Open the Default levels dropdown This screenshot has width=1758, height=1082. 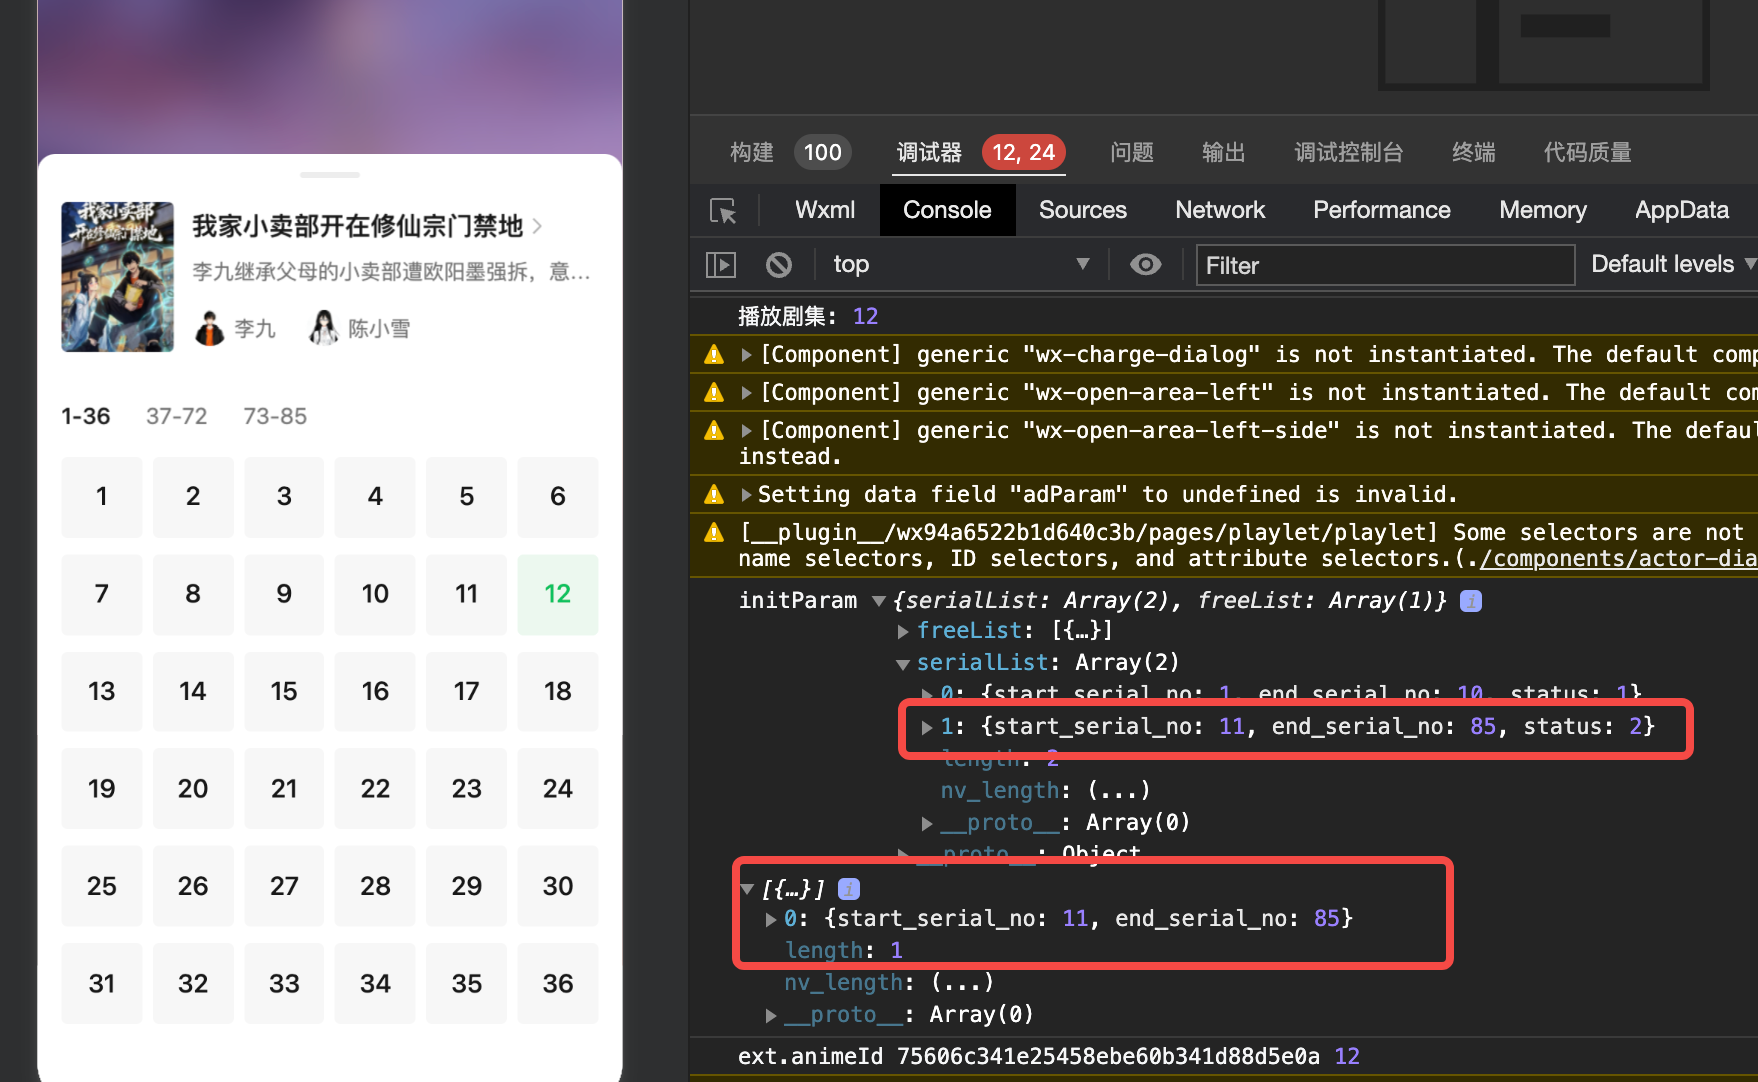(1673, 264)
